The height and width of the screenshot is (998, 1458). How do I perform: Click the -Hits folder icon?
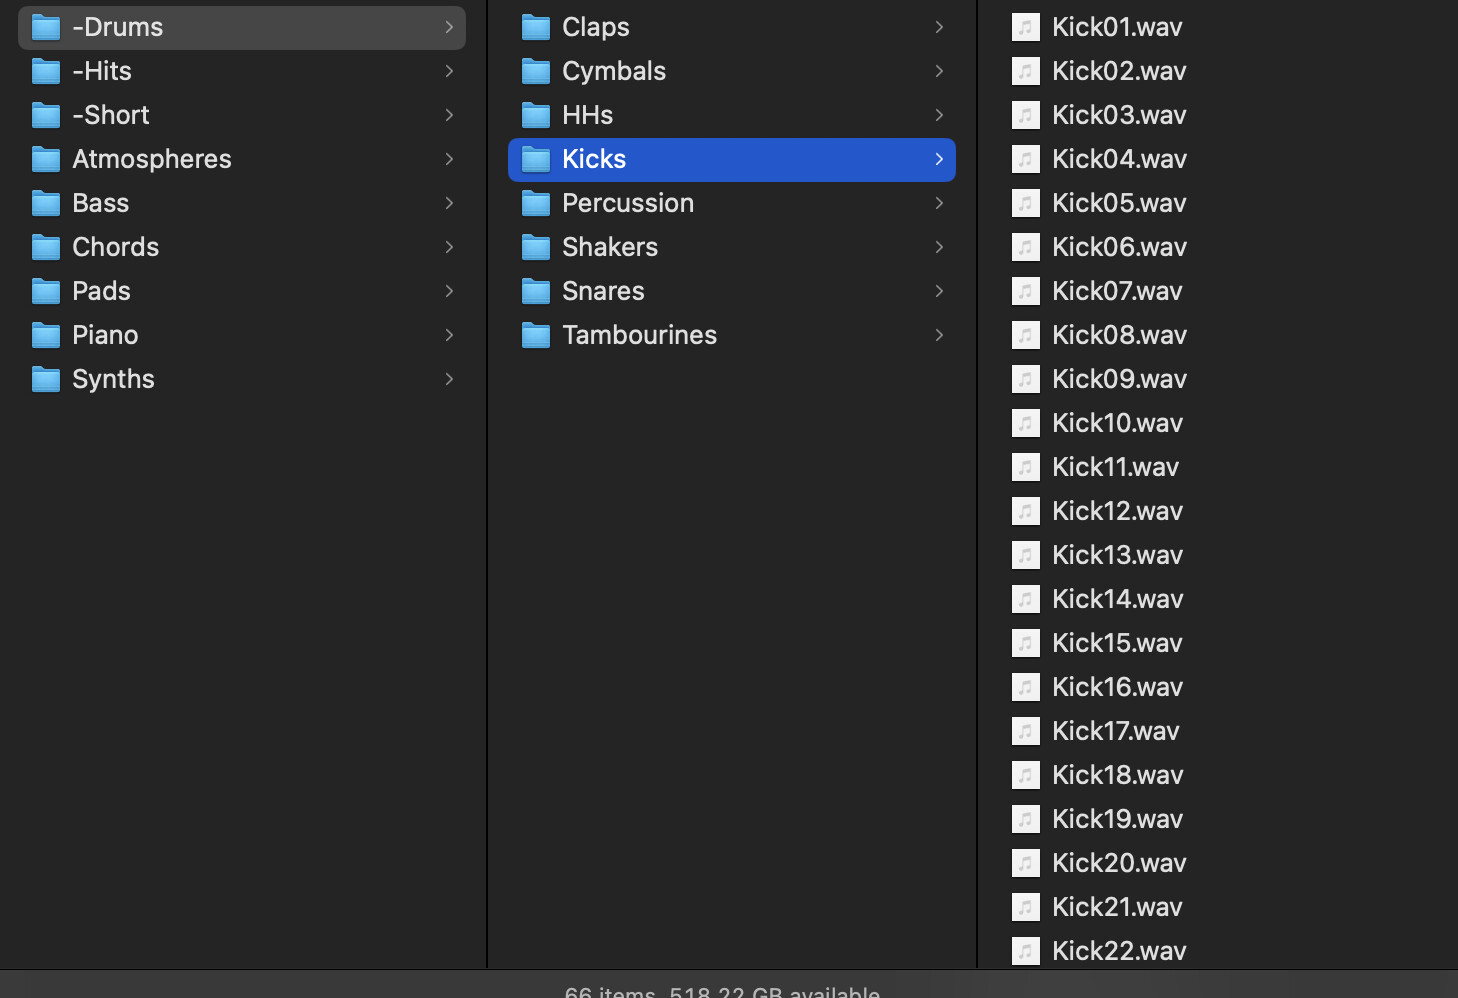coord(46,71)
